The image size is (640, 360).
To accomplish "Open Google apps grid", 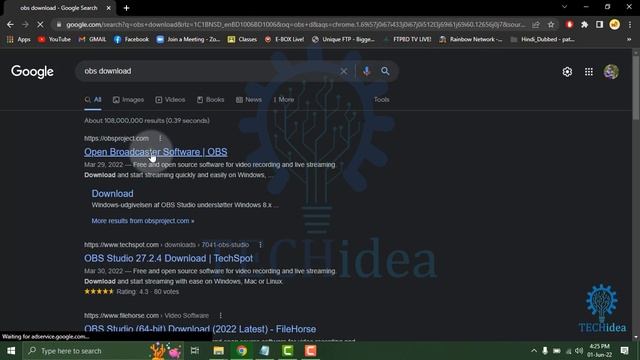I will point(589,72).
